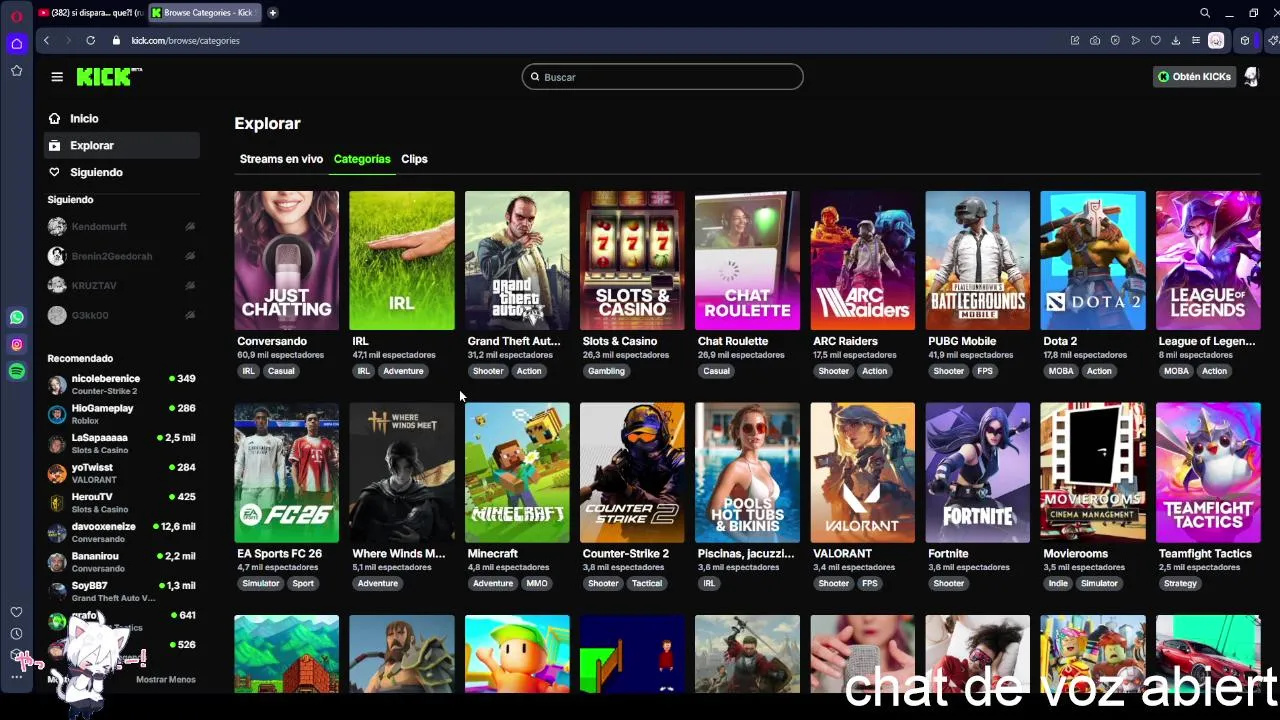Open the Kick hamburger menu

click(57, 77)
